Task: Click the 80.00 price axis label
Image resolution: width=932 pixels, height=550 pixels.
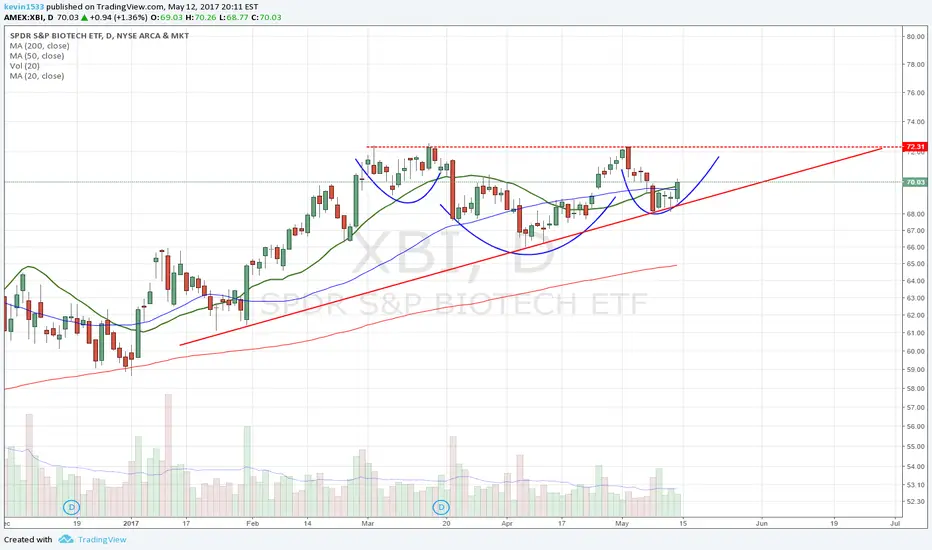Action: coord(915,37)
